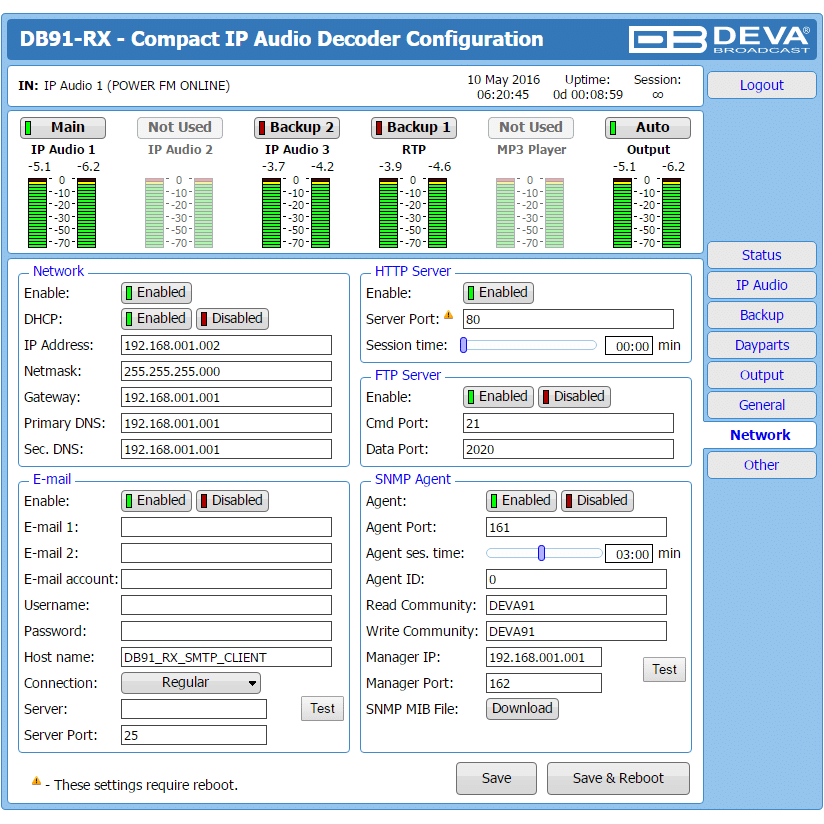824x824 pixels.
Task: Open the Other page
Action: point(761,465)
